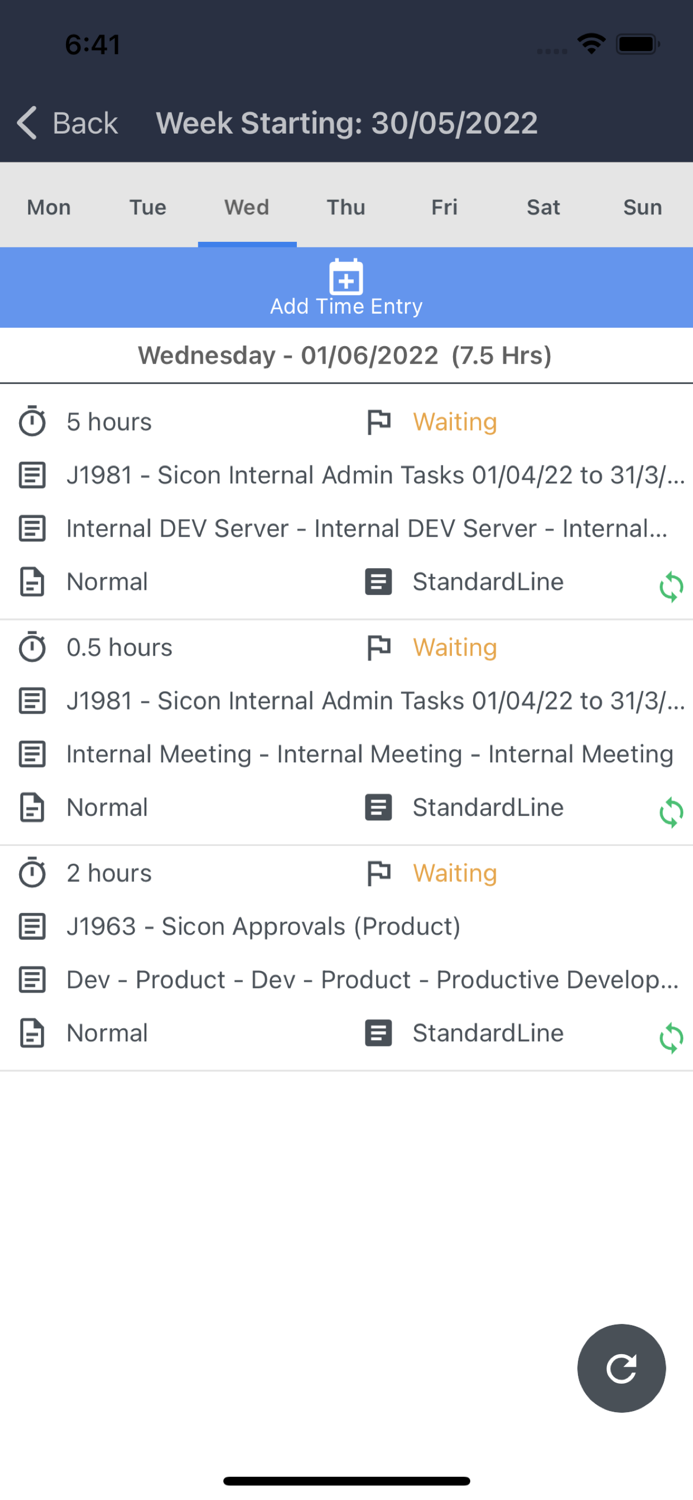693x1500 pixels.
Task: Click the flag icon next to the first Waiting status
Action: tap(379, 422)
